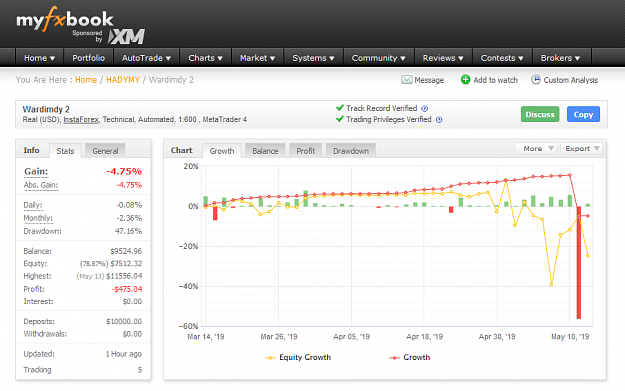Click the Wardimdy 2 account title

tap(46, 109)
